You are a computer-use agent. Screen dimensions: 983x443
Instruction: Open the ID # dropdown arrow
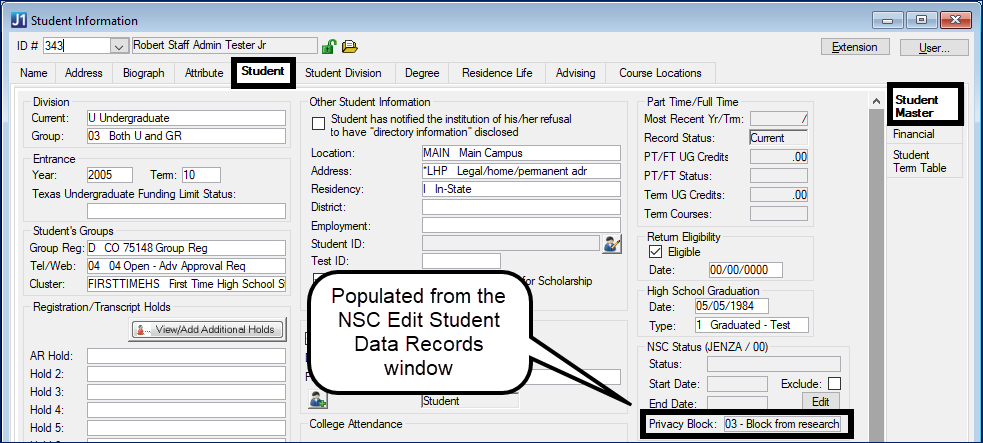pos(119,46)
